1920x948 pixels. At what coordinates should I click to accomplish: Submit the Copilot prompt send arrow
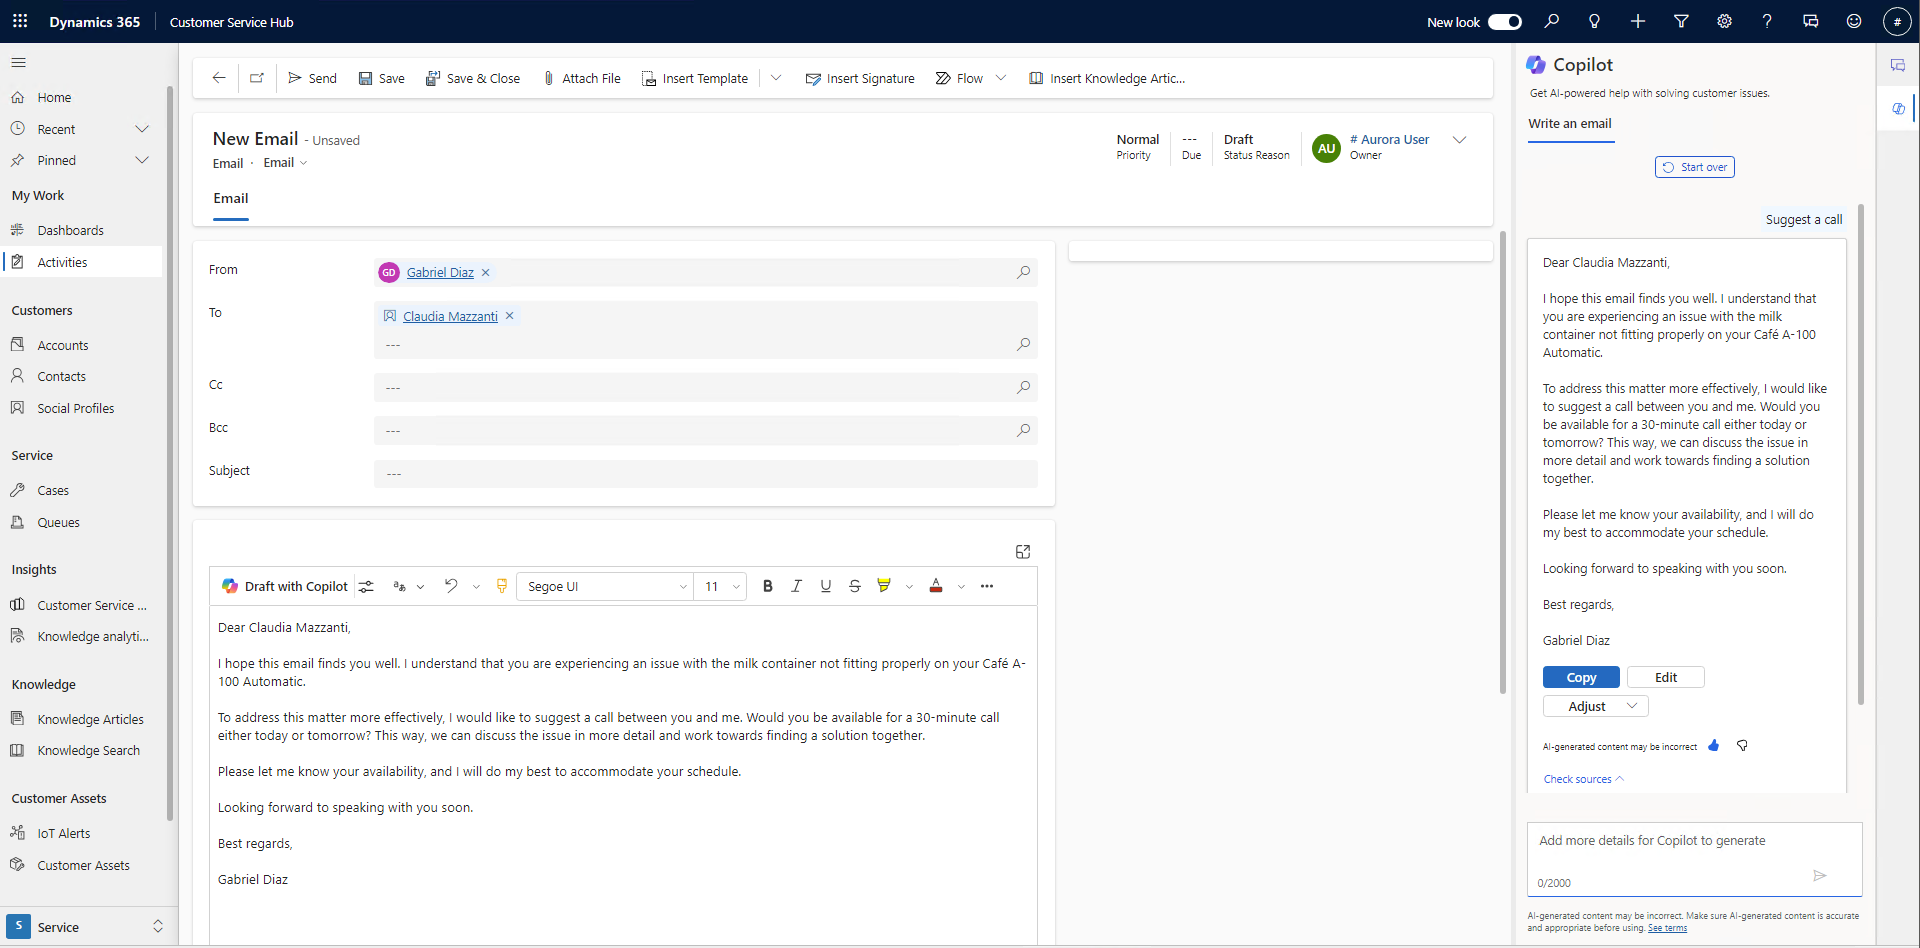pyautogui.click(x=1820, y=875)
